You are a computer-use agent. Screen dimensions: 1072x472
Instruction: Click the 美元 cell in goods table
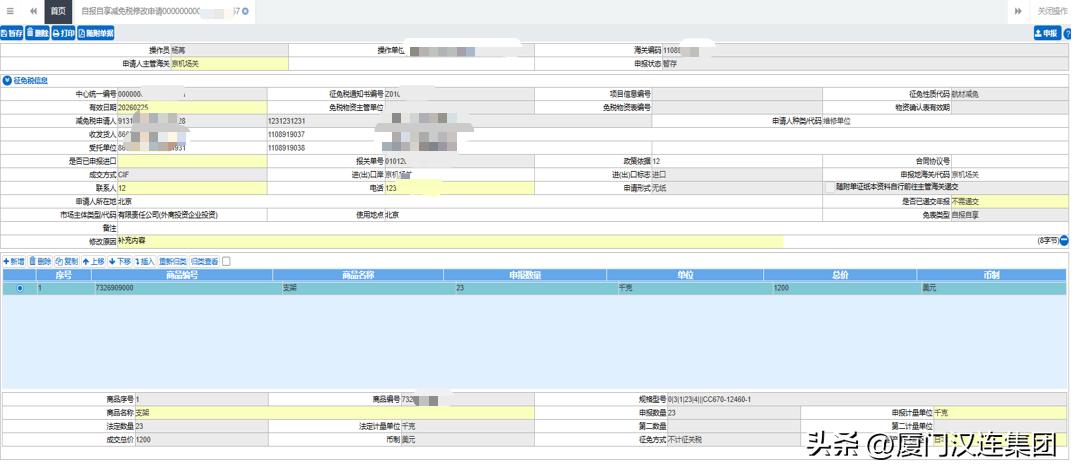point(991,289)
